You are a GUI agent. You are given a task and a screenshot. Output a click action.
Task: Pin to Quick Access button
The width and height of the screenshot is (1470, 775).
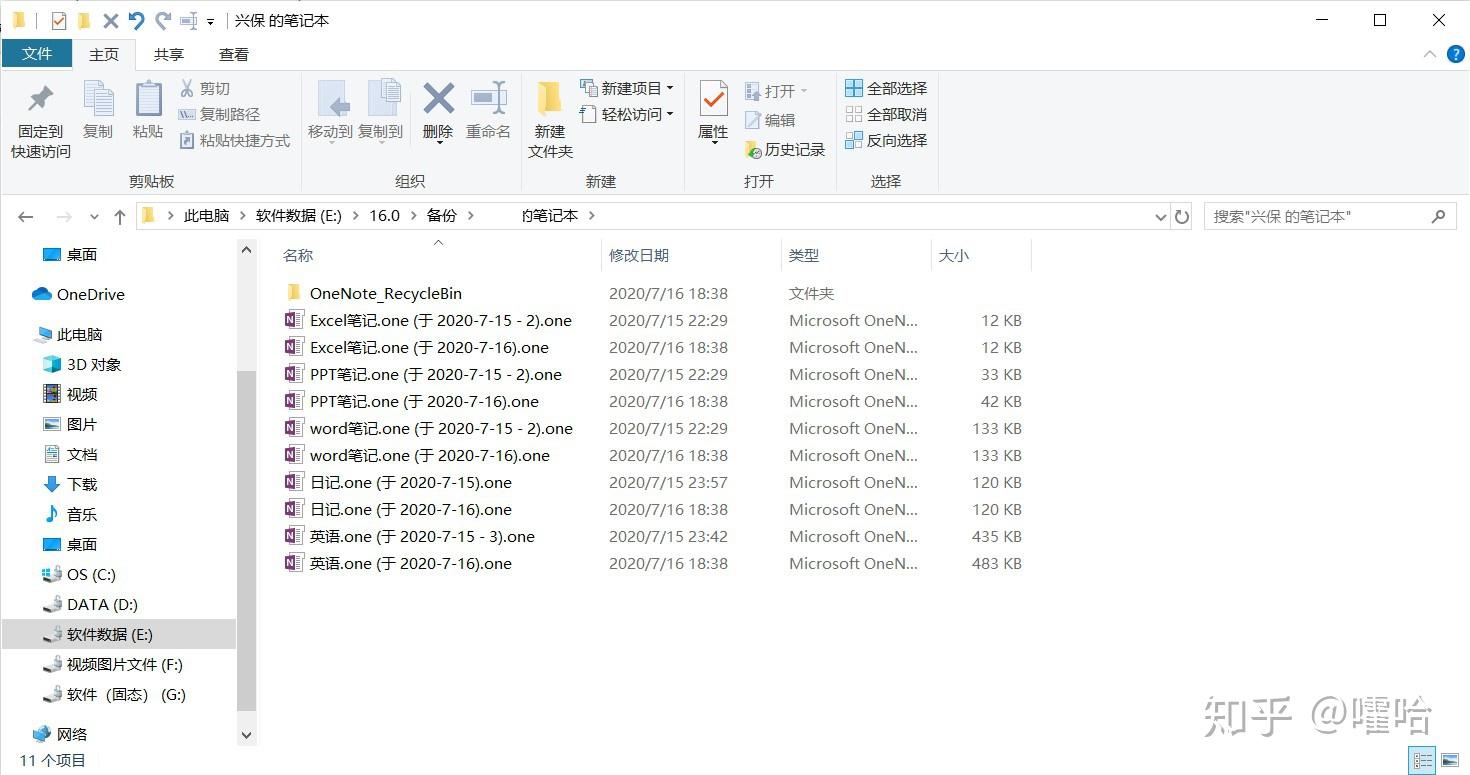[x=41, y=121]
